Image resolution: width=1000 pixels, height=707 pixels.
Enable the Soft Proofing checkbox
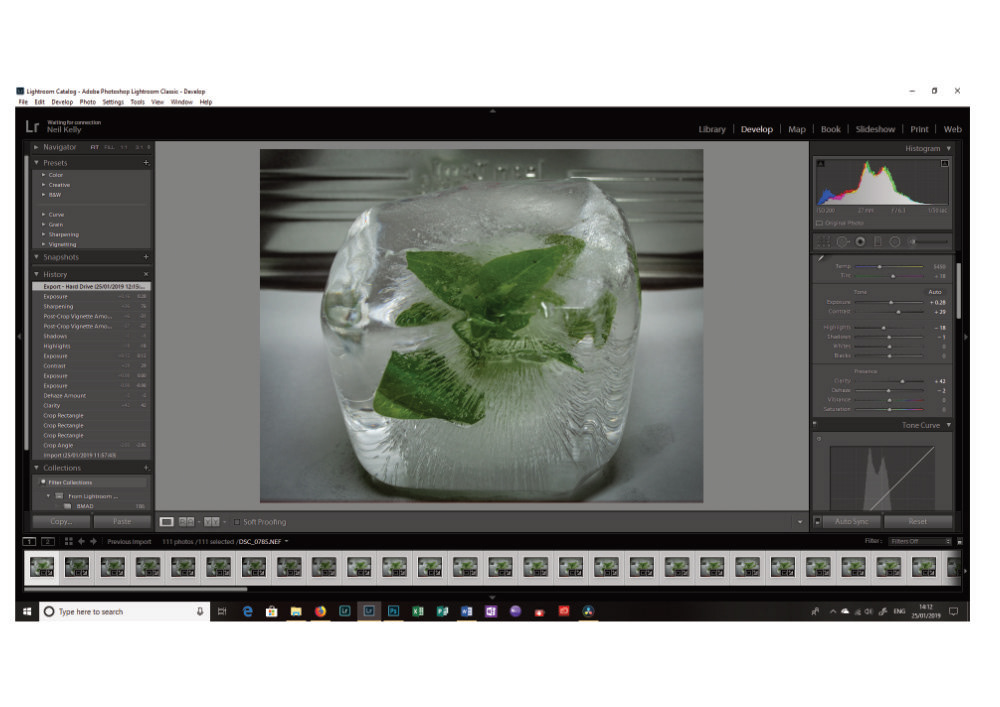click(237, 522)
